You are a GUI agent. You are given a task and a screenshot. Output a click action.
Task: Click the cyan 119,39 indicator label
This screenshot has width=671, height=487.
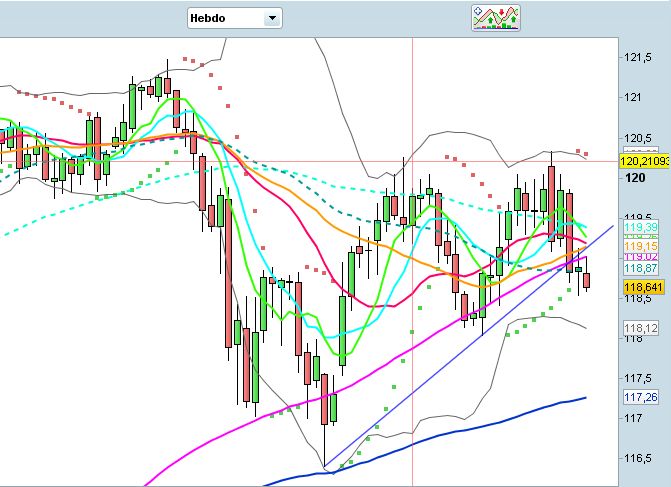(639, 229)
